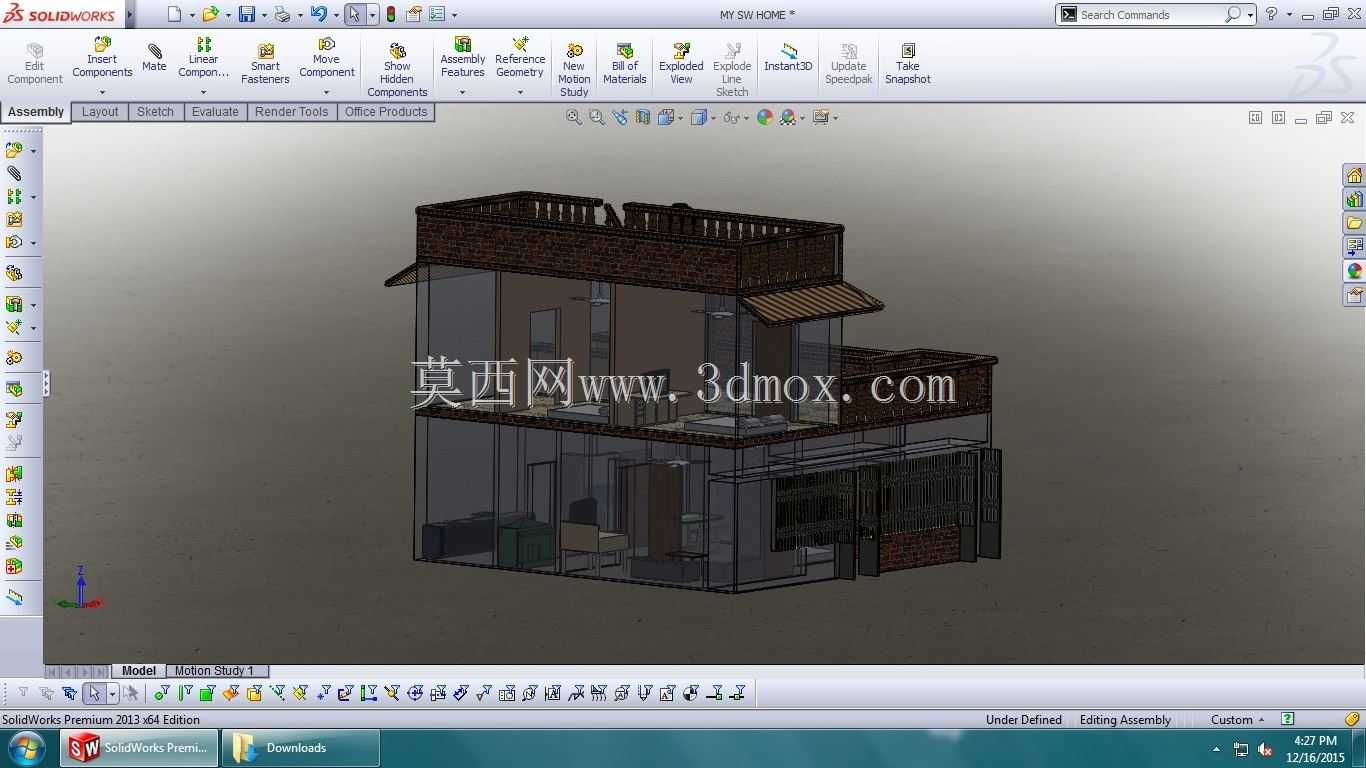
Task: Open the Windows Start menu
Action: 26,748
